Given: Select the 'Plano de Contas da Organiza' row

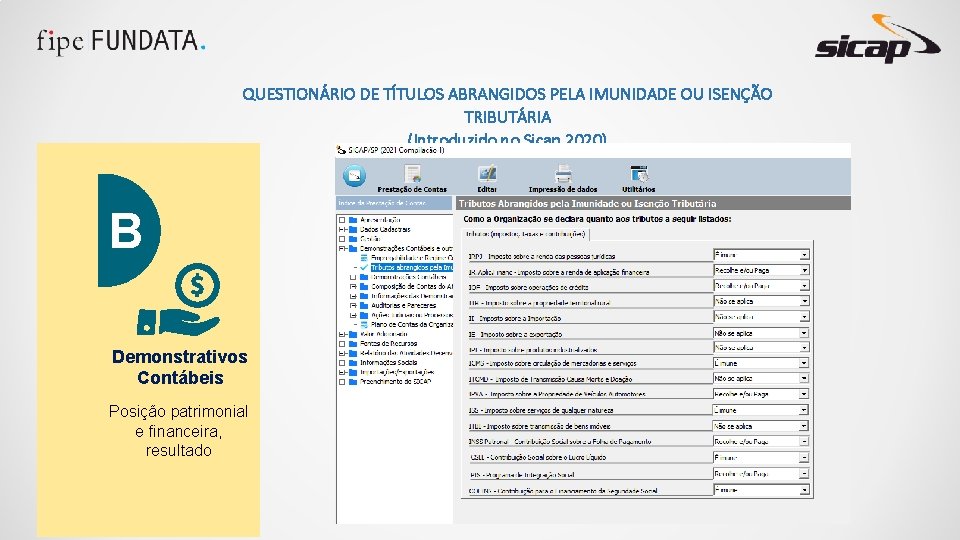Looking at the screenshot, I should tap(412, 324).
